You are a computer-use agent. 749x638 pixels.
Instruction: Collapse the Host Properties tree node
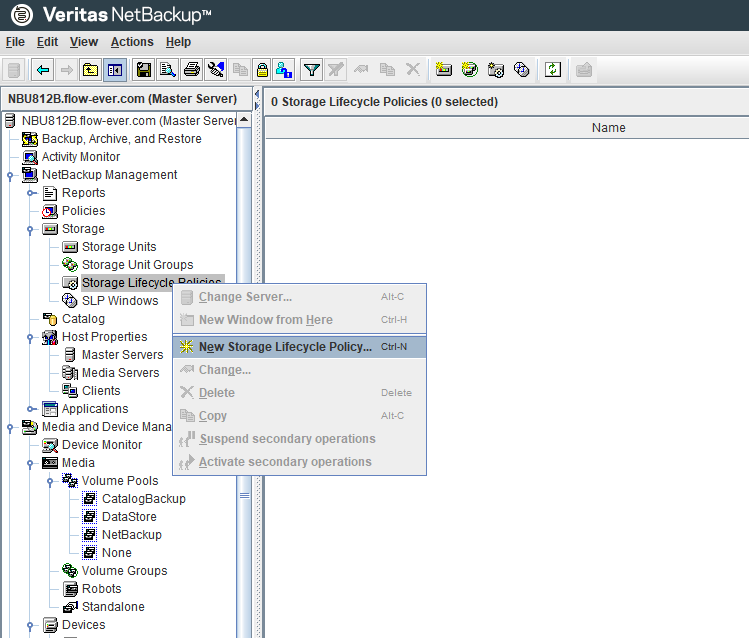(x=30, y=338)
